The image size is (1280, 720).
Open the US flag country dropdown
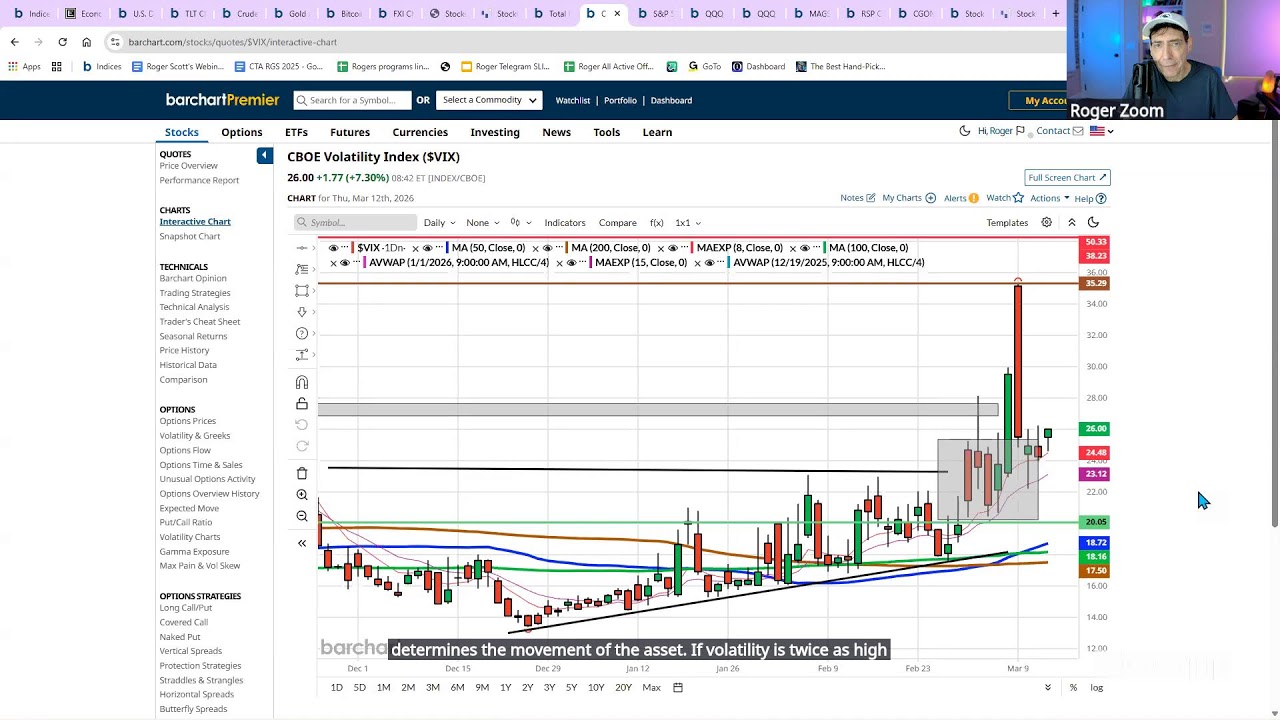(x=1101, y=131)
